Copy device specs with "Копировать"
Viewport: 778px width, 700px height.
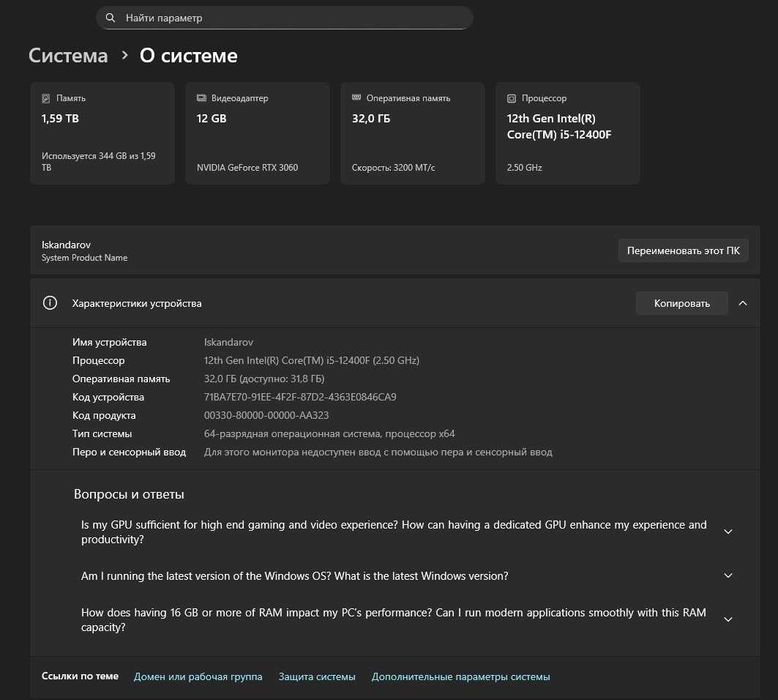[x=682, y=303]
